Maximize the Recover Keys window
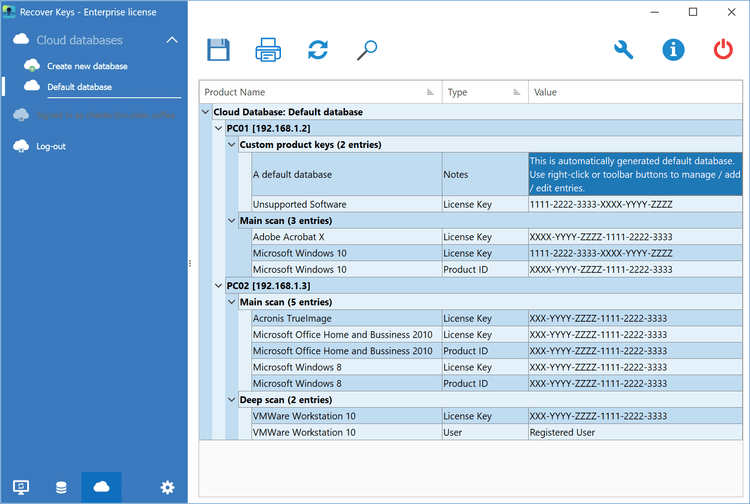This screenshot has height=504, width=750. pos(693,12)
